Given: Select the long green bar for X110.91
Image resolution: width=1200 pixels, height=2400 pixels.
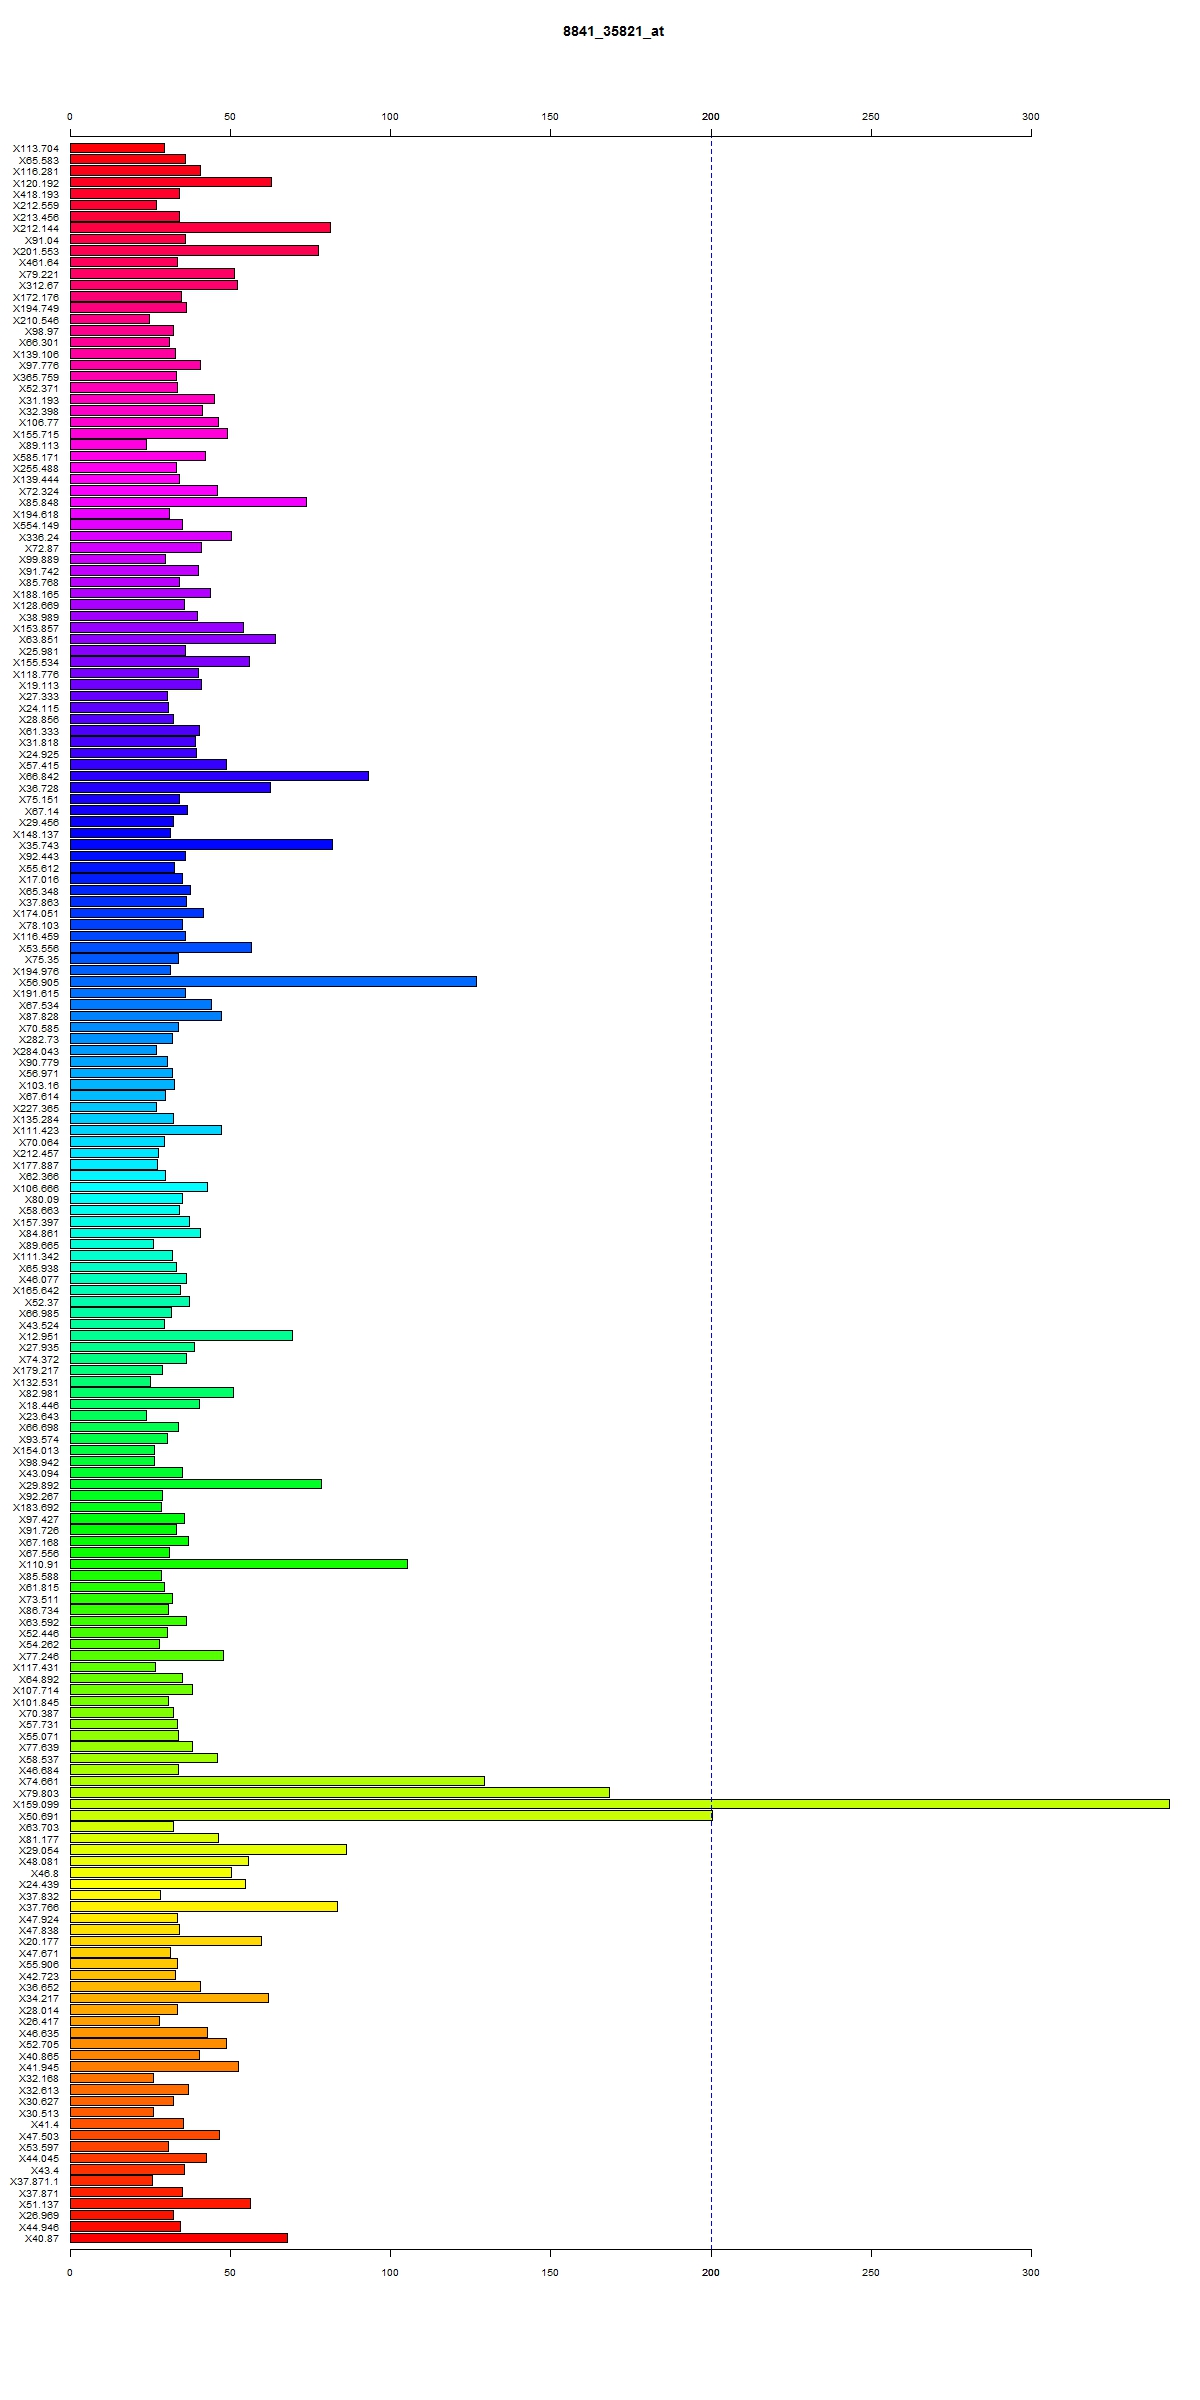Looking at the screenshot, I should pyautogui.click(x=239, y=1564).
